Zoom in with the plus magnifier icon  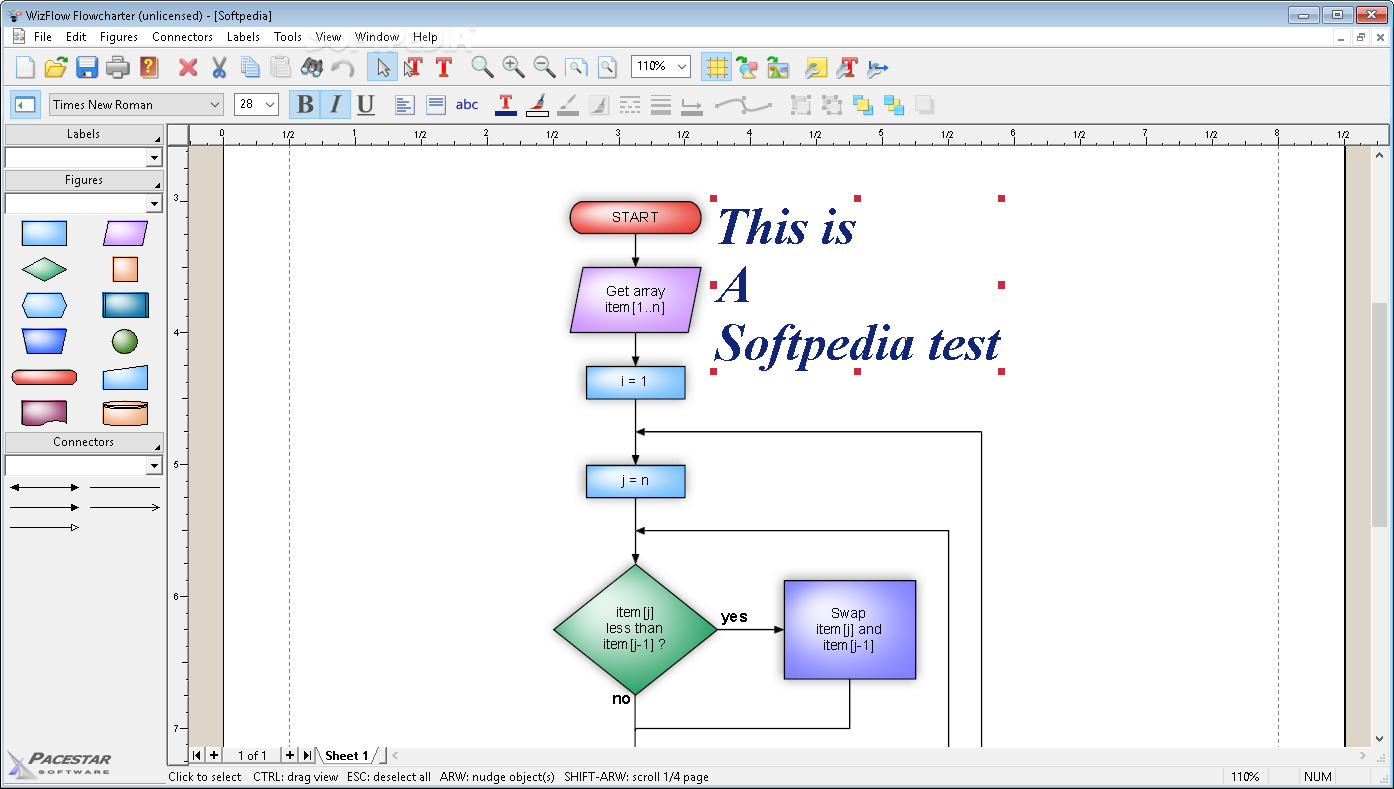coord(513,68)
